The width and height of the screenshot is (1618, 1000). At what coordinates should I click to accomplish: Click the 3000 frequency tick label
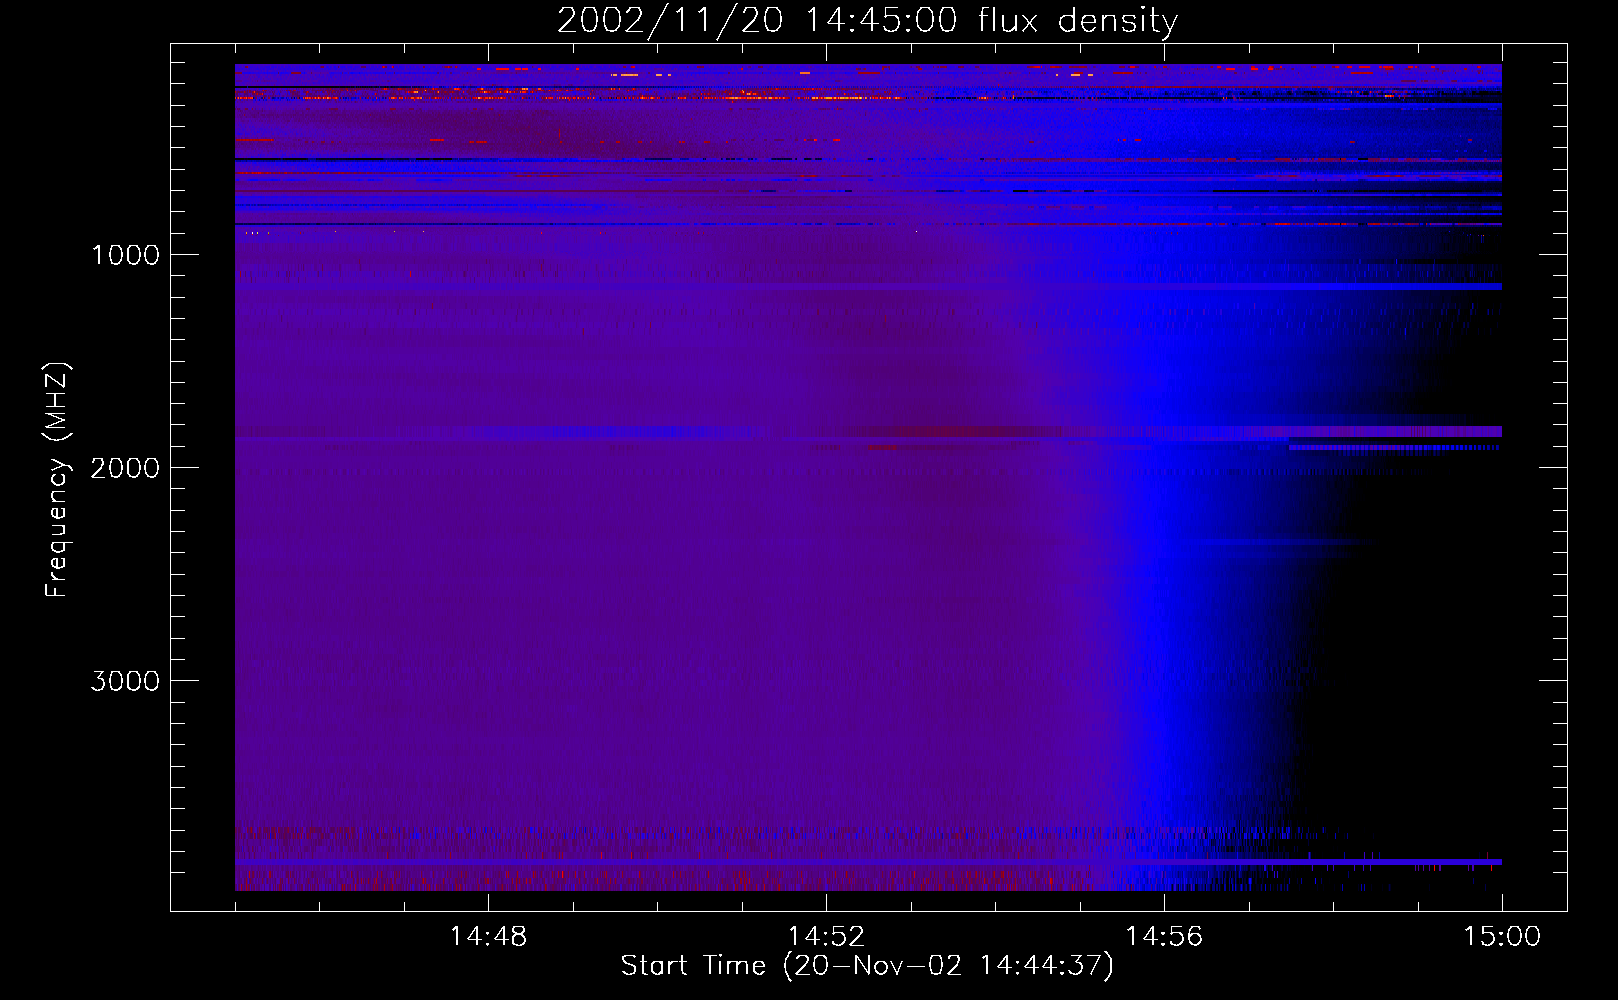coord(125,681)
